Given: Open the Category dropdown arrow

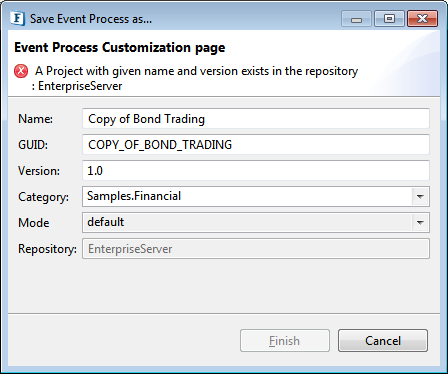Looking at the screenshot, I should click(420, 196).
